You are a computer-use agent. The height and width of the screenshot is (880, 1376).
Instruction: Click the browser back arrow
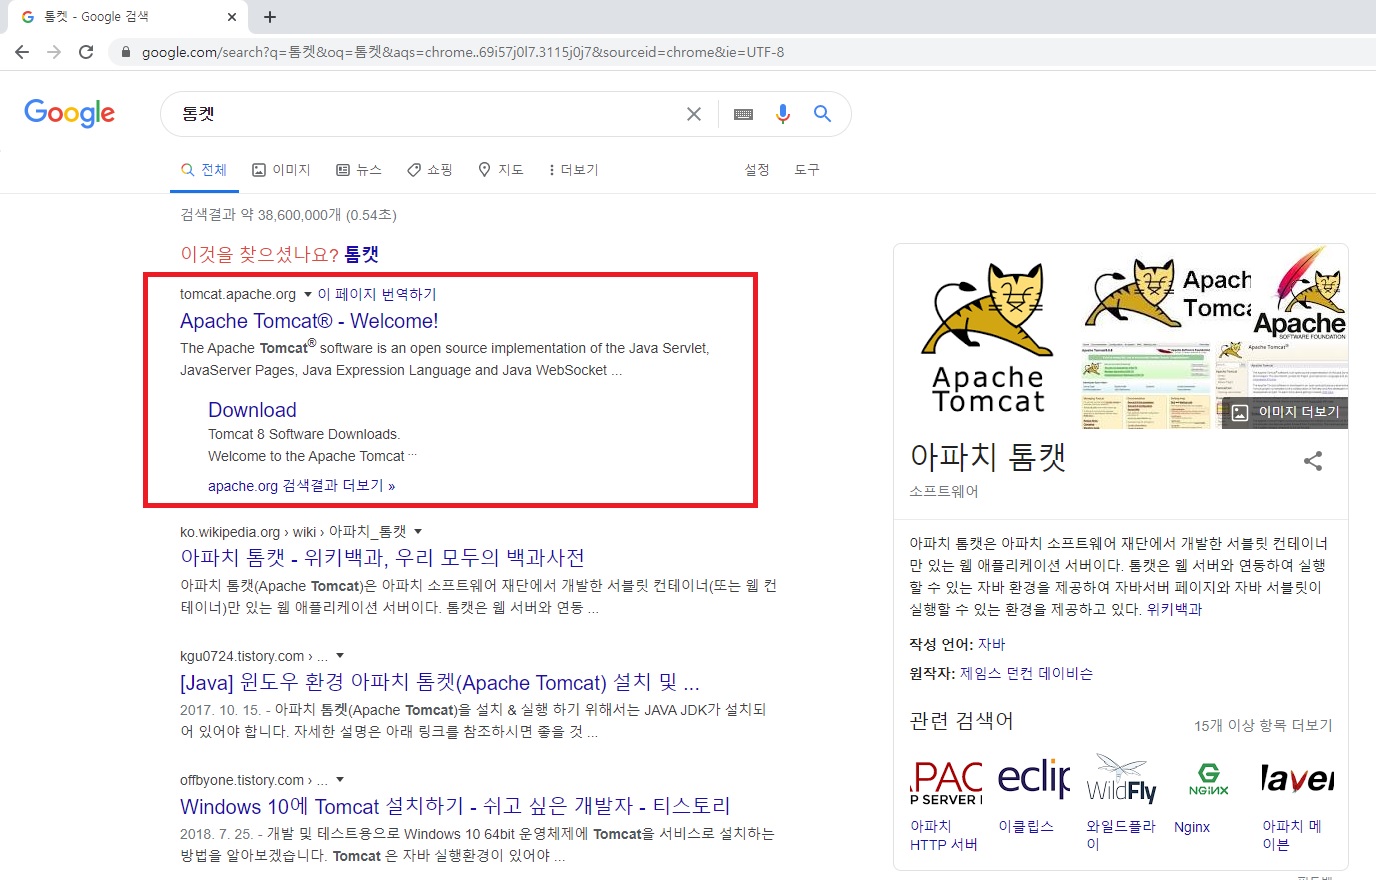[x=22, y=52]
